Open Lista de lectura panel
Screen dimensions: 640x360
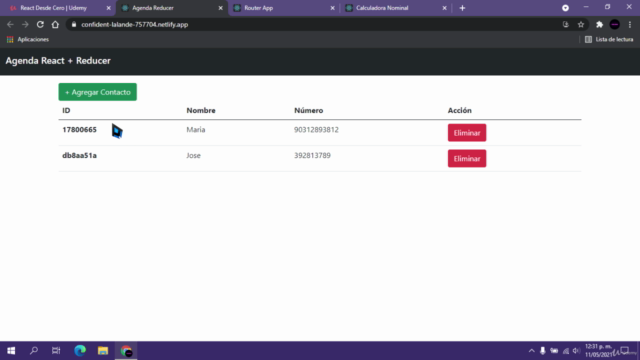(x=609, y=40)
